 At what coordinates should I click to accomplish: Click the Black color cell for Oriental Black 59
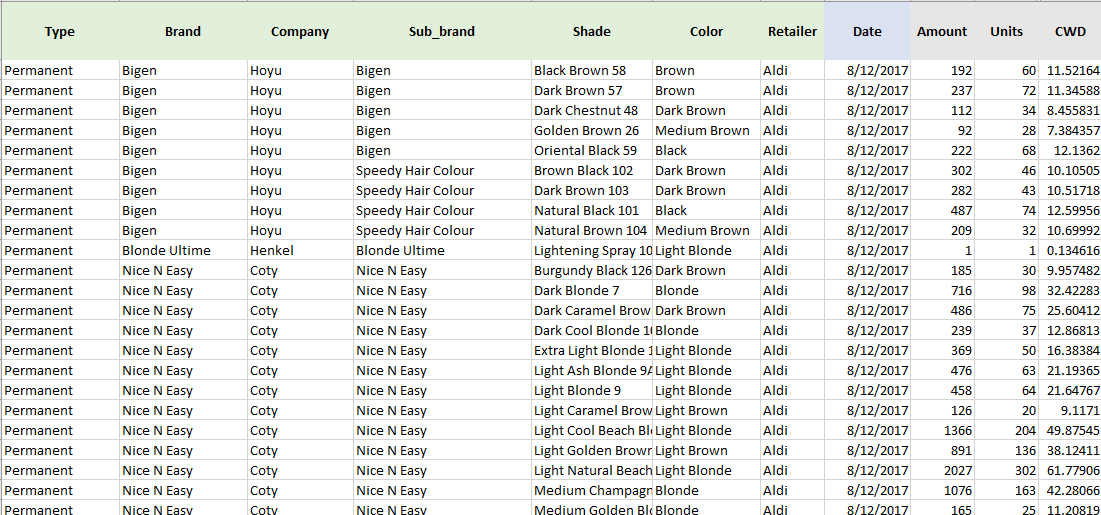point(707,150)
